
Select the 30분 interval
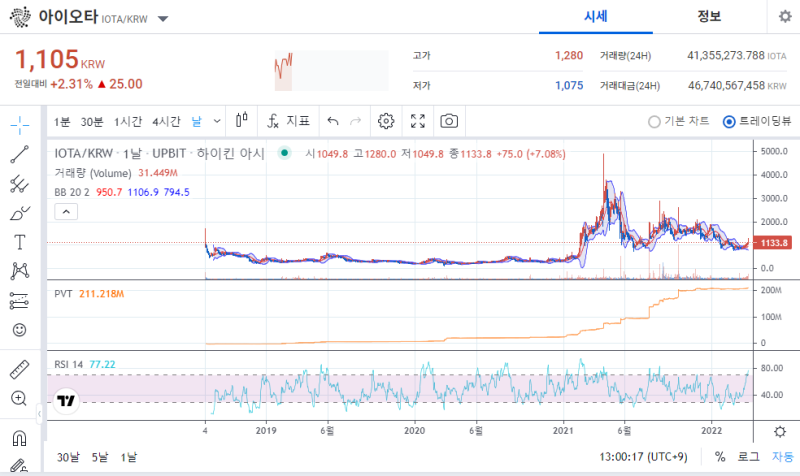click(92, 121)
